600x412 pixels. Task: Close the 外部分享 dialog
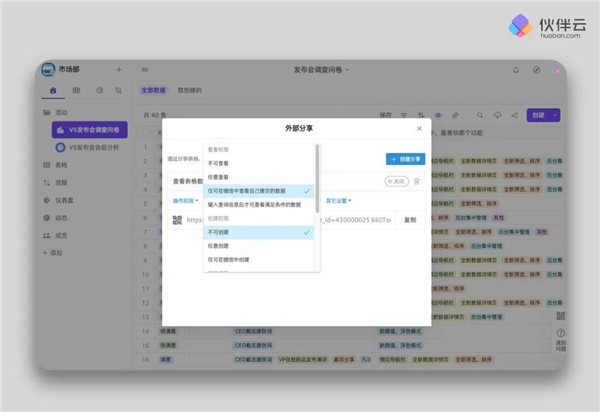coord(418,129)
